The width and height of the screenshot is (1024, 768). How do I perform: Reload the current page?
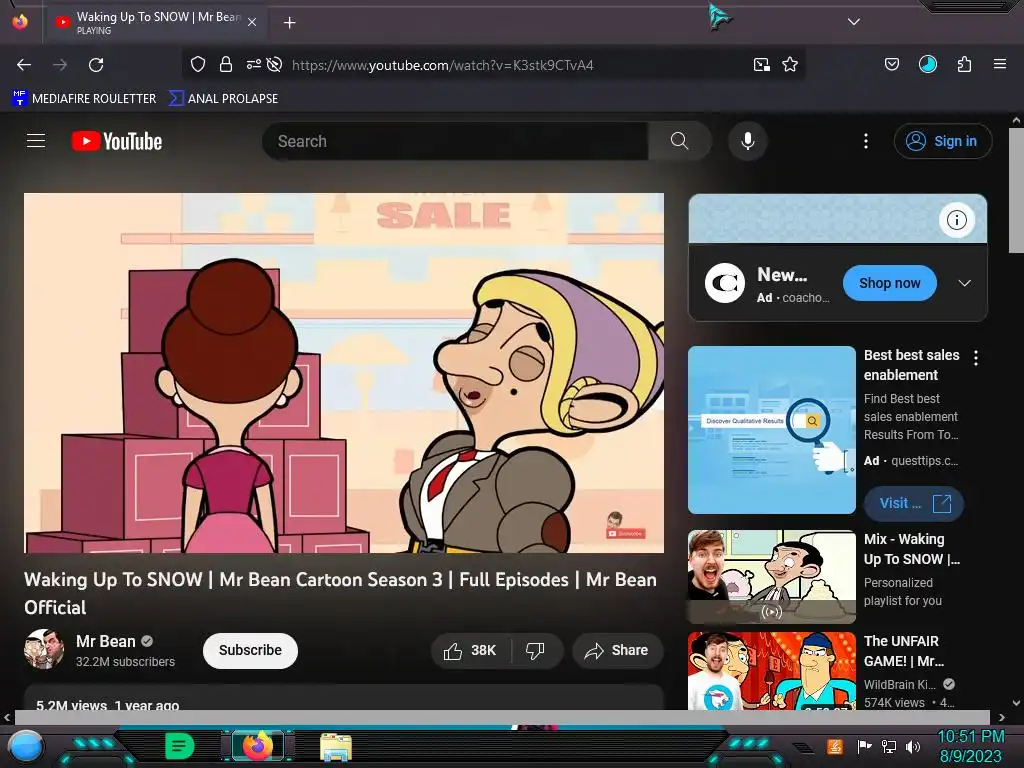point(96,65)
